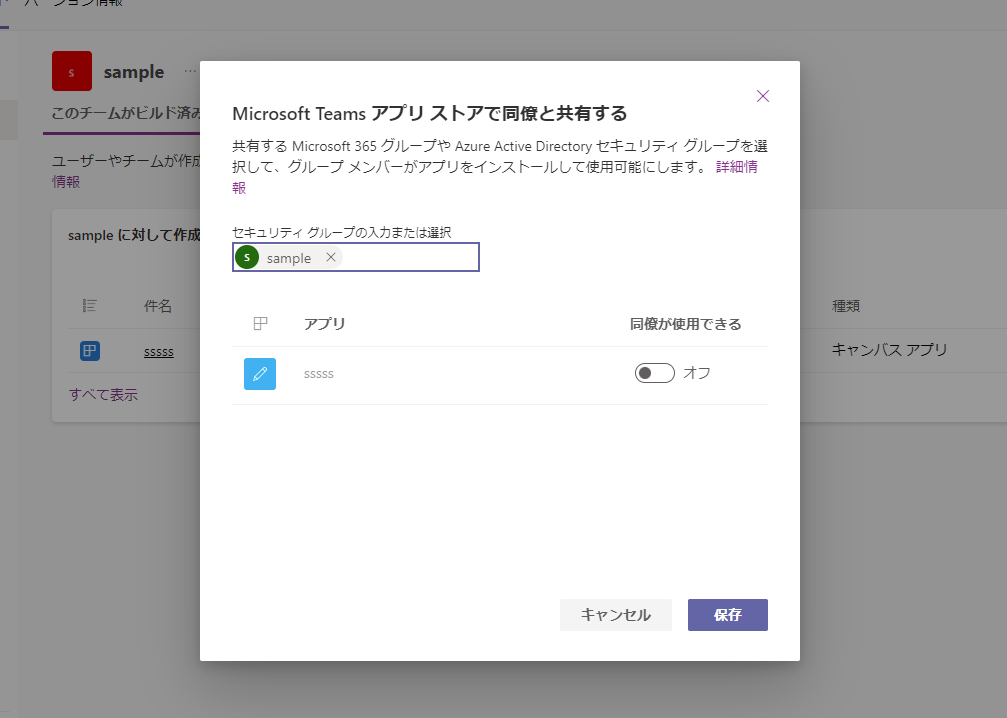1007x718 pixels.
Task: Close the share dialog with X
Action: (x=762, y=96)
